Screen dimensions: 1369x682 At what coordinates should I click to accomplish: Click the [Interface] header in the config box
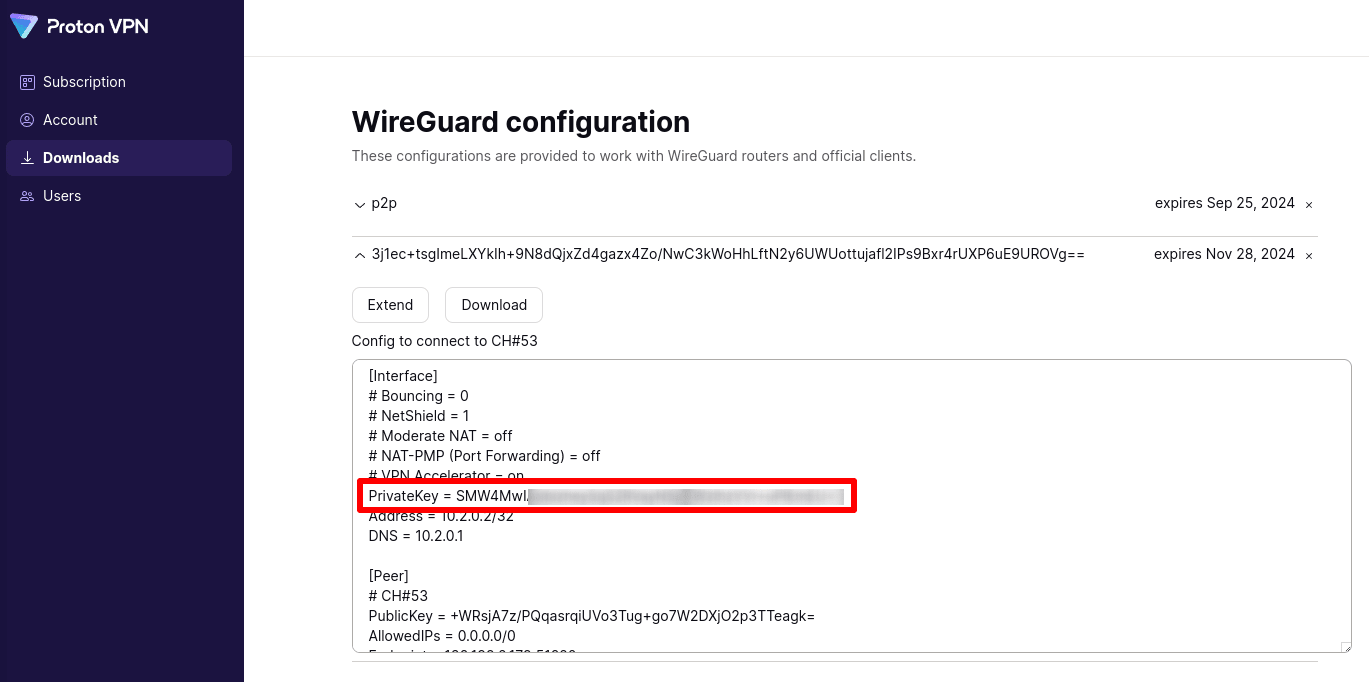[x=403, y=376]
